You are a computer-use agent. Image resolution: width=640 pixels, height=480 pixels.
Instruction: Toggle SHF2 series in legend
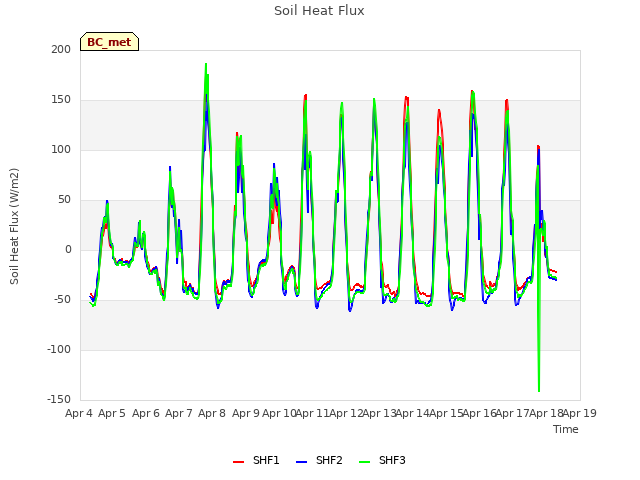319,460
